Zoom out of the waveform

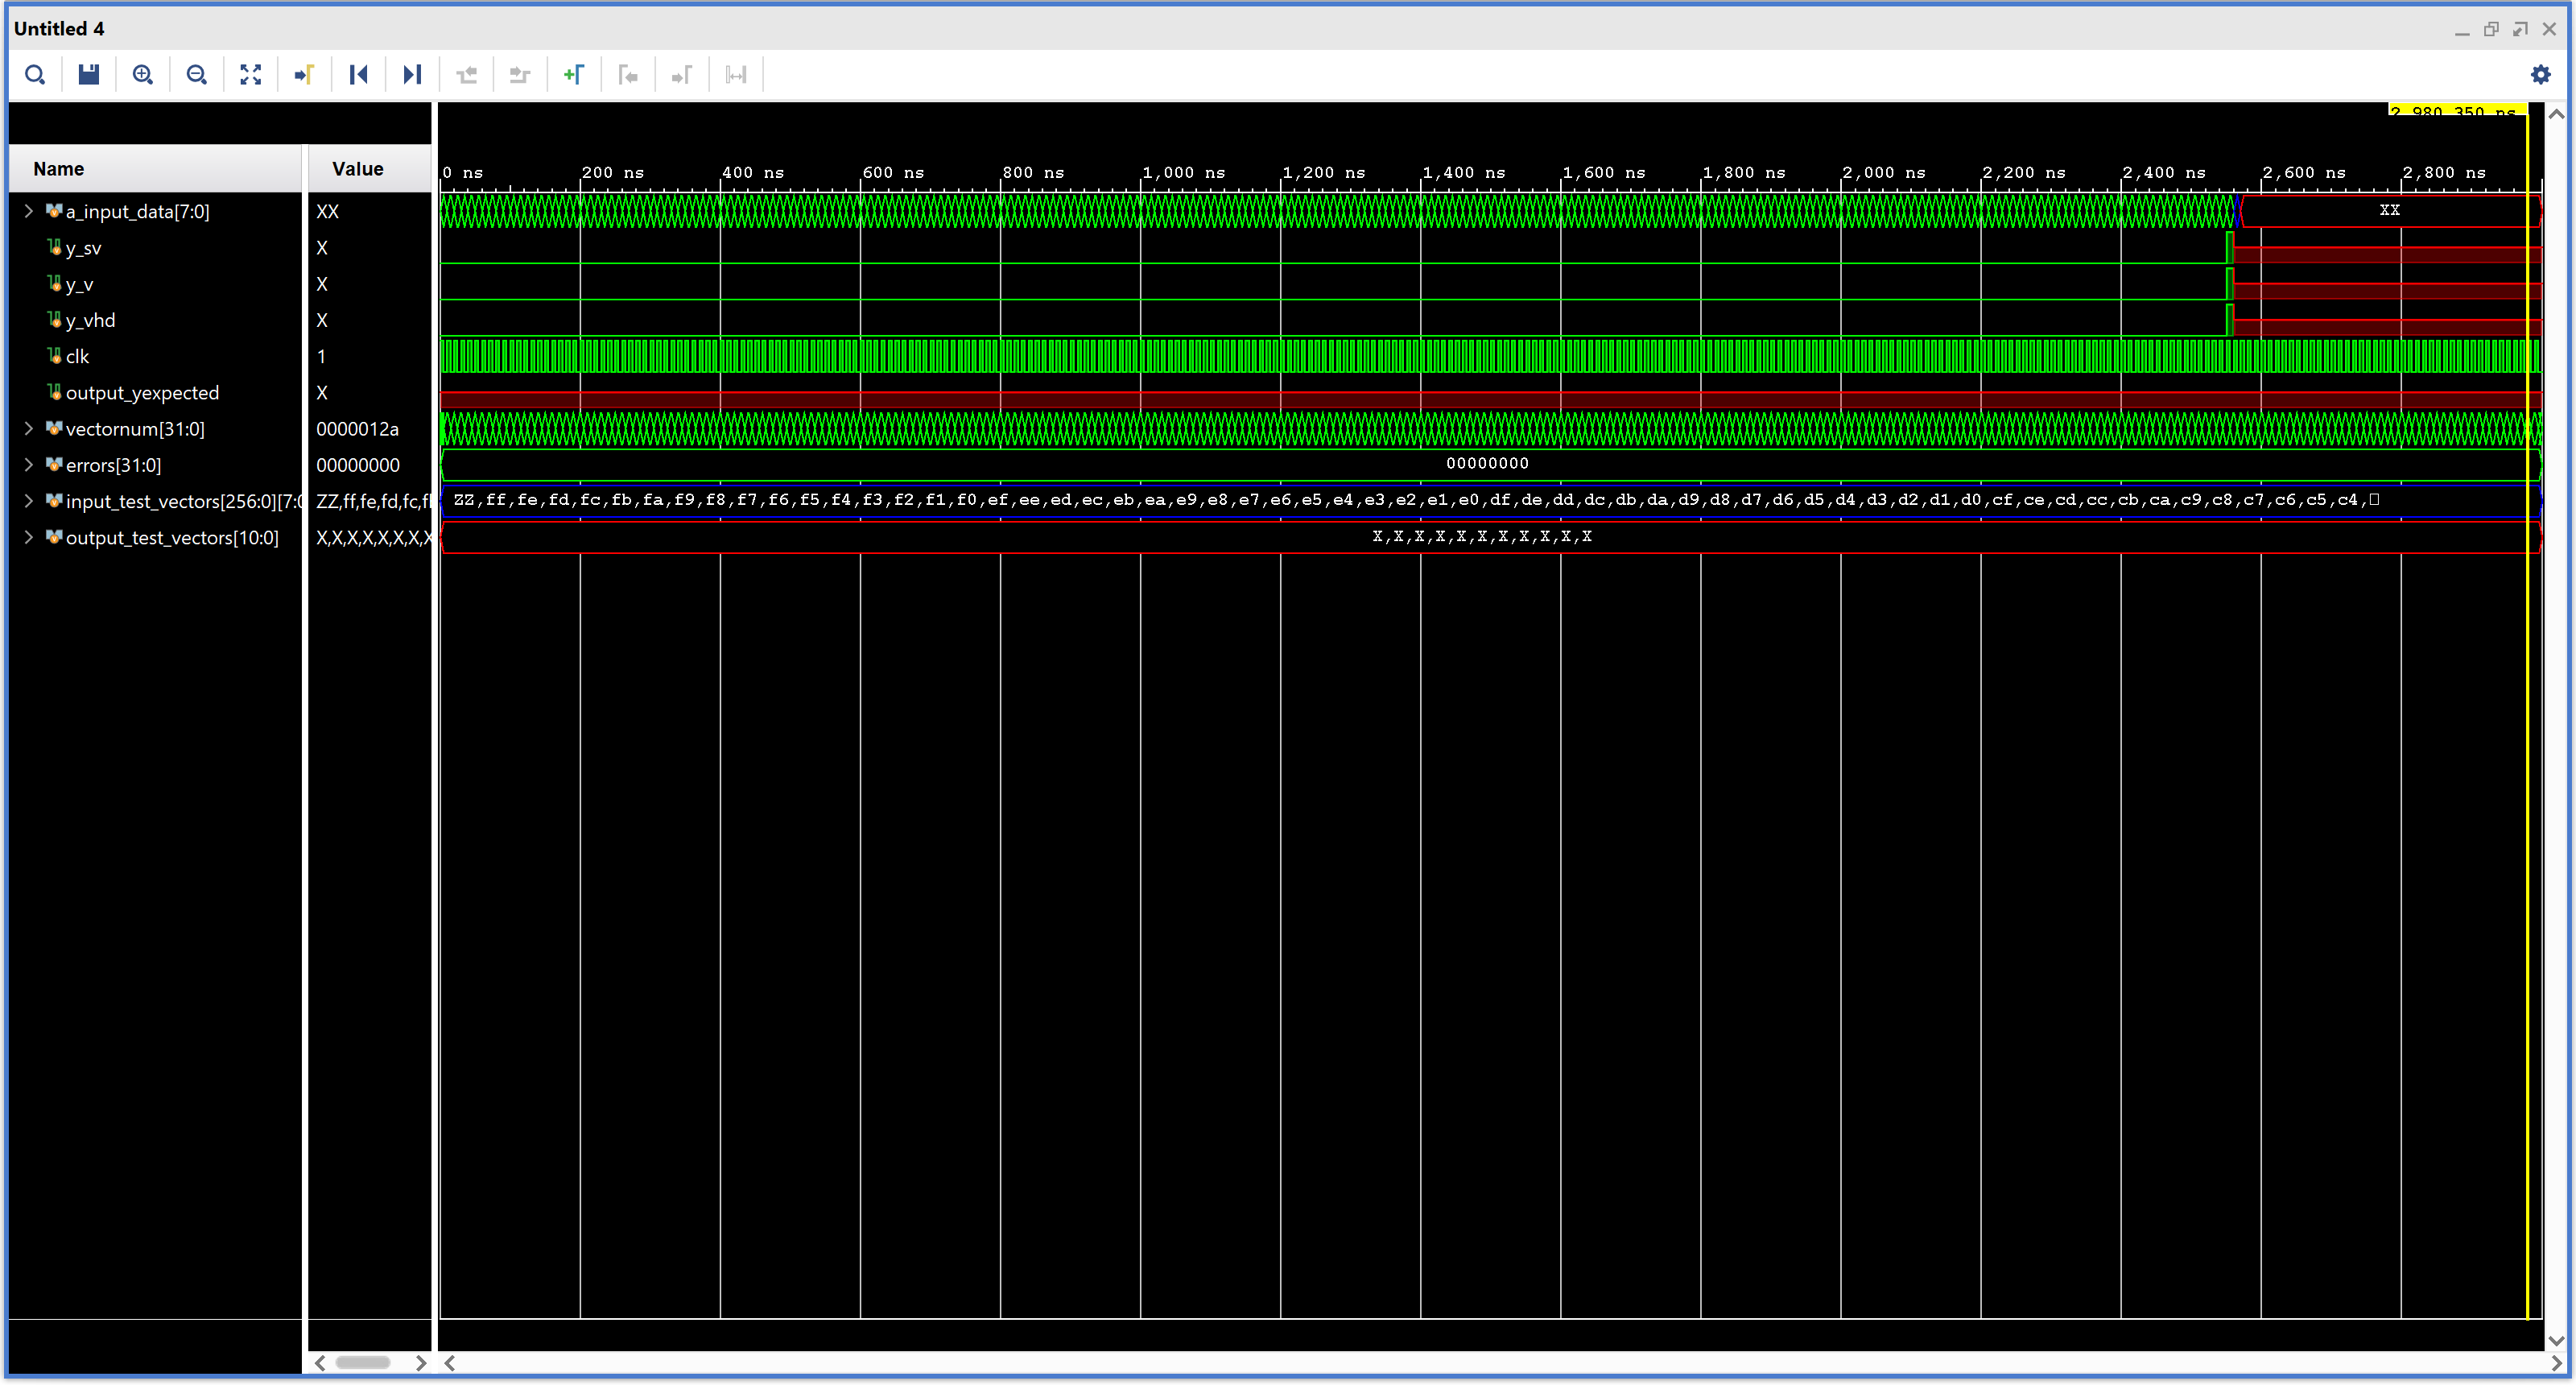tap(197, 75)
